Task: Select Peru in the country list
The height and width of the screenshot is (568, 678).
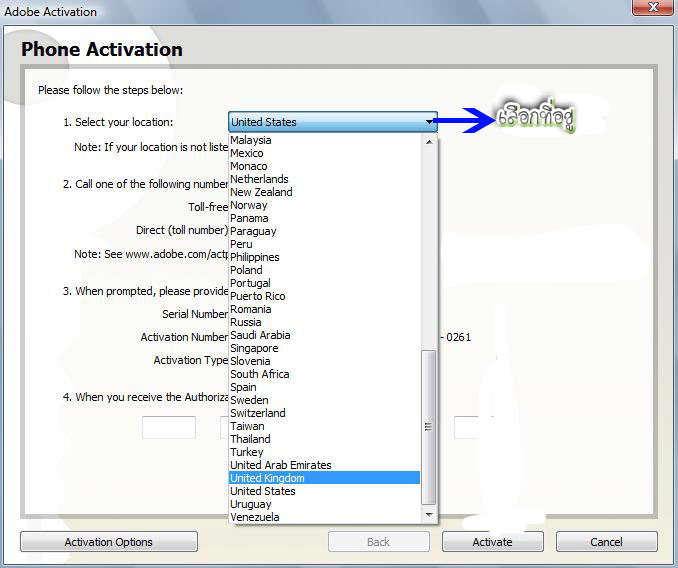Action: [x=325, y=244]
